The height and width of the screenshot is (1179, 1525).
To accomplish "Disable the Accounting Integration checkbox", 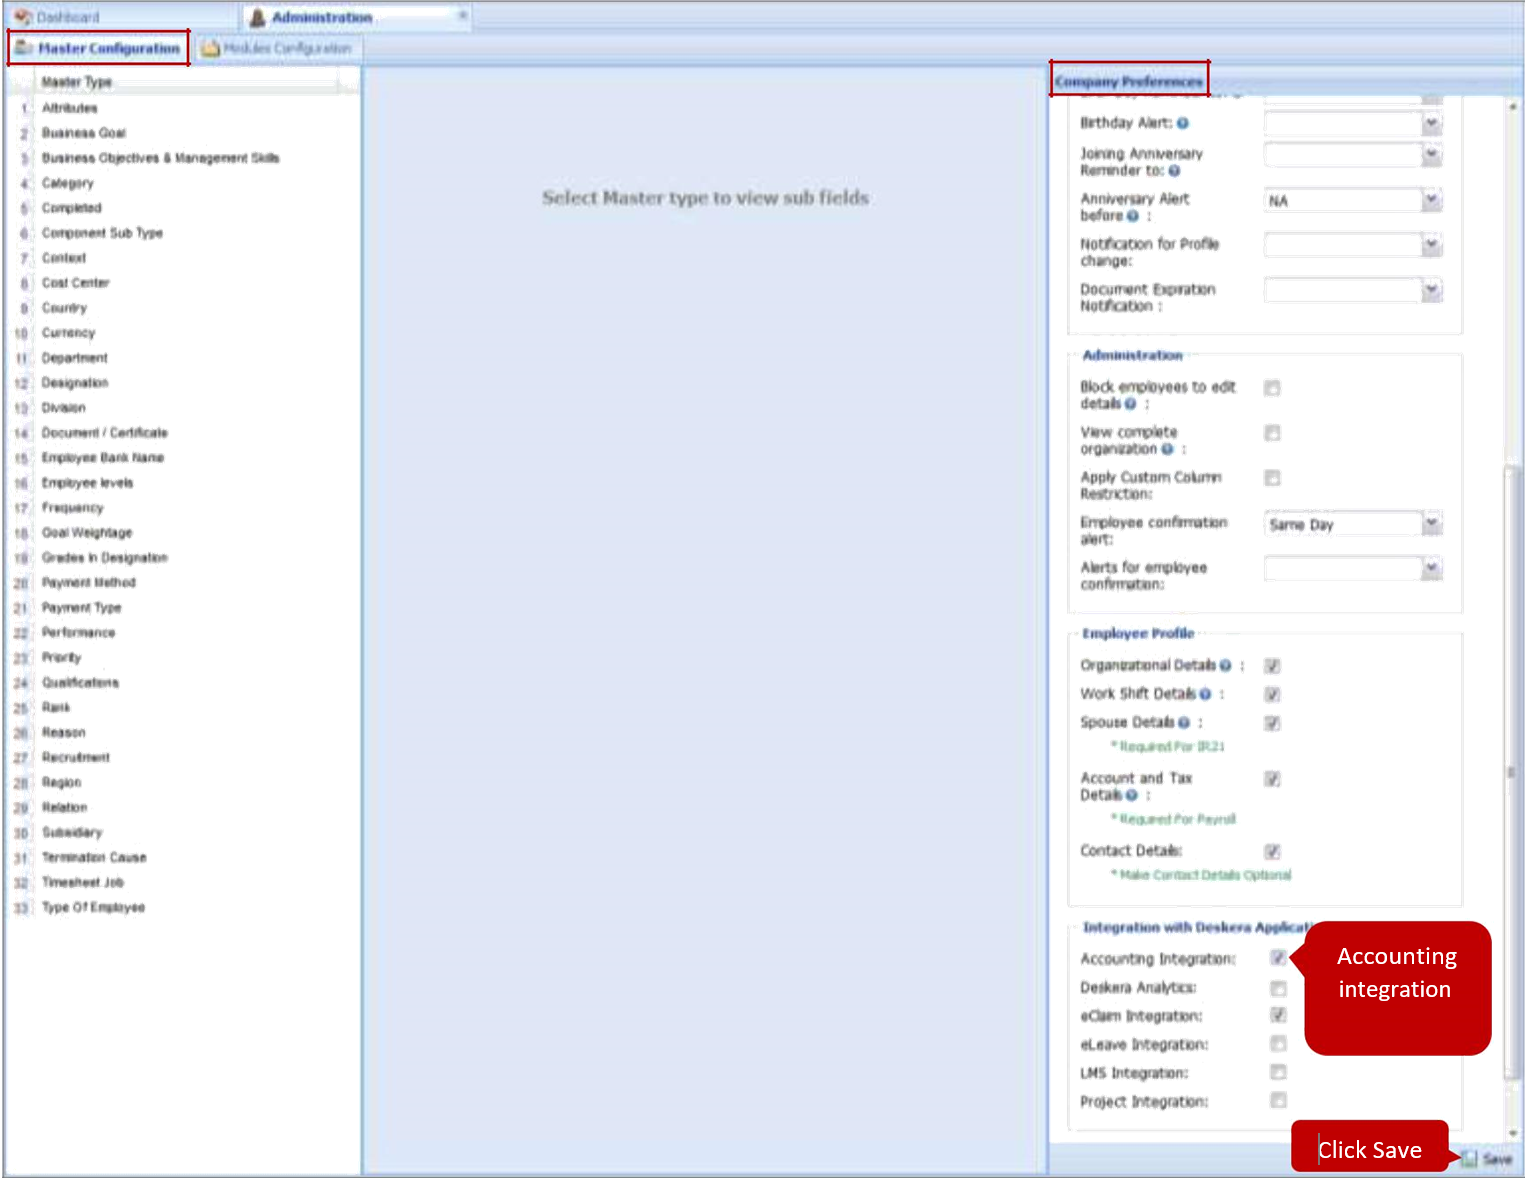I will click(x=1277, y=958).
